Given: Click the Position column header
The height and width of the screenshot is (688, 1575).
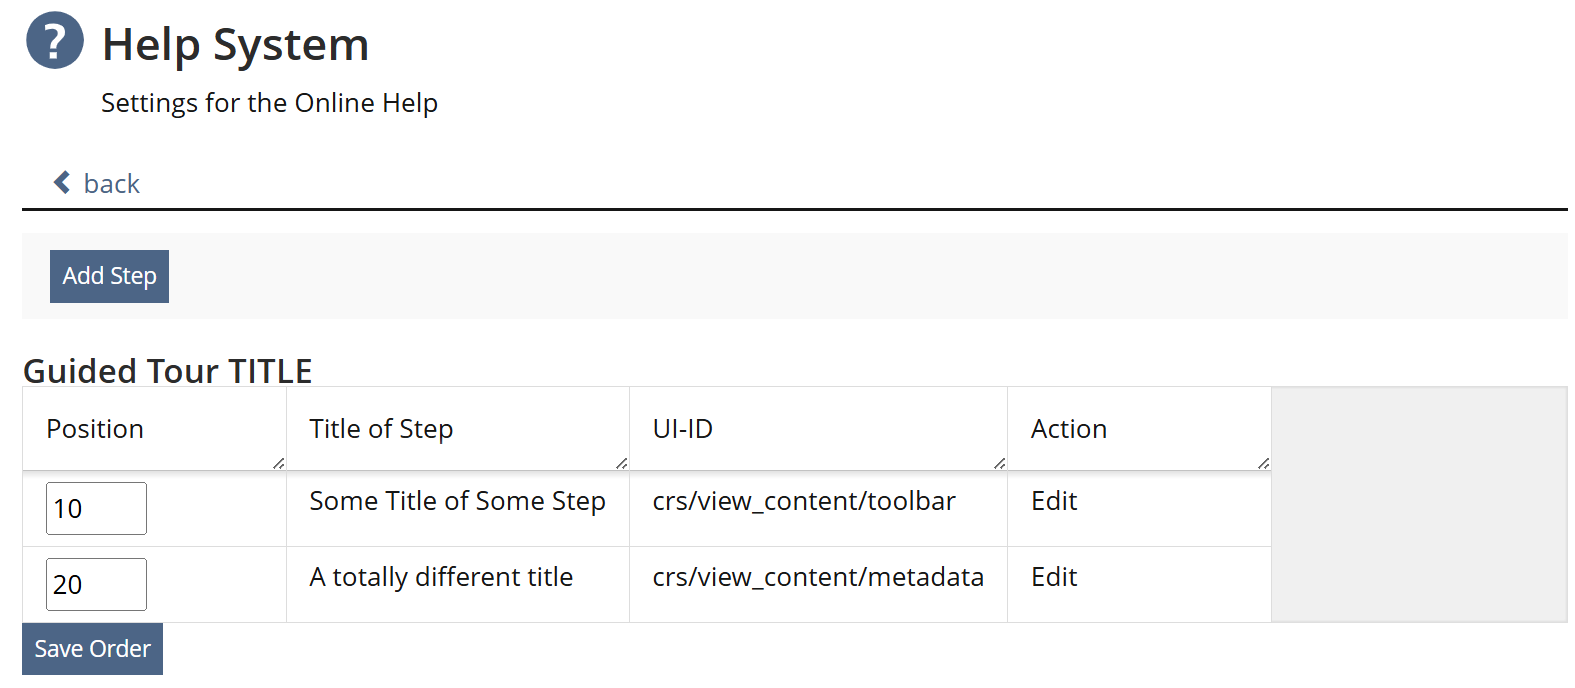Looking at the screenshot, I should (95, 429).
